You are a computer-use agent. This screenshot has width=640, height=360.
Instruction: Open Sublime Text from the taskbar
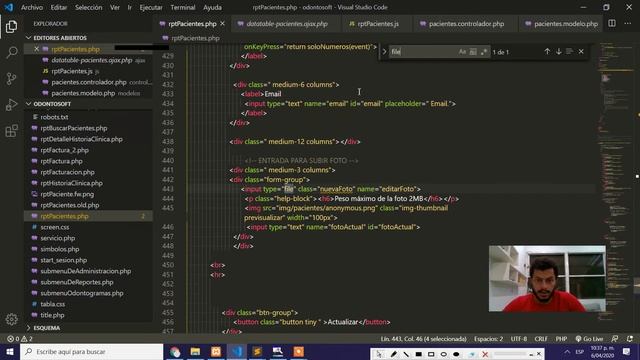click(257, 351)
